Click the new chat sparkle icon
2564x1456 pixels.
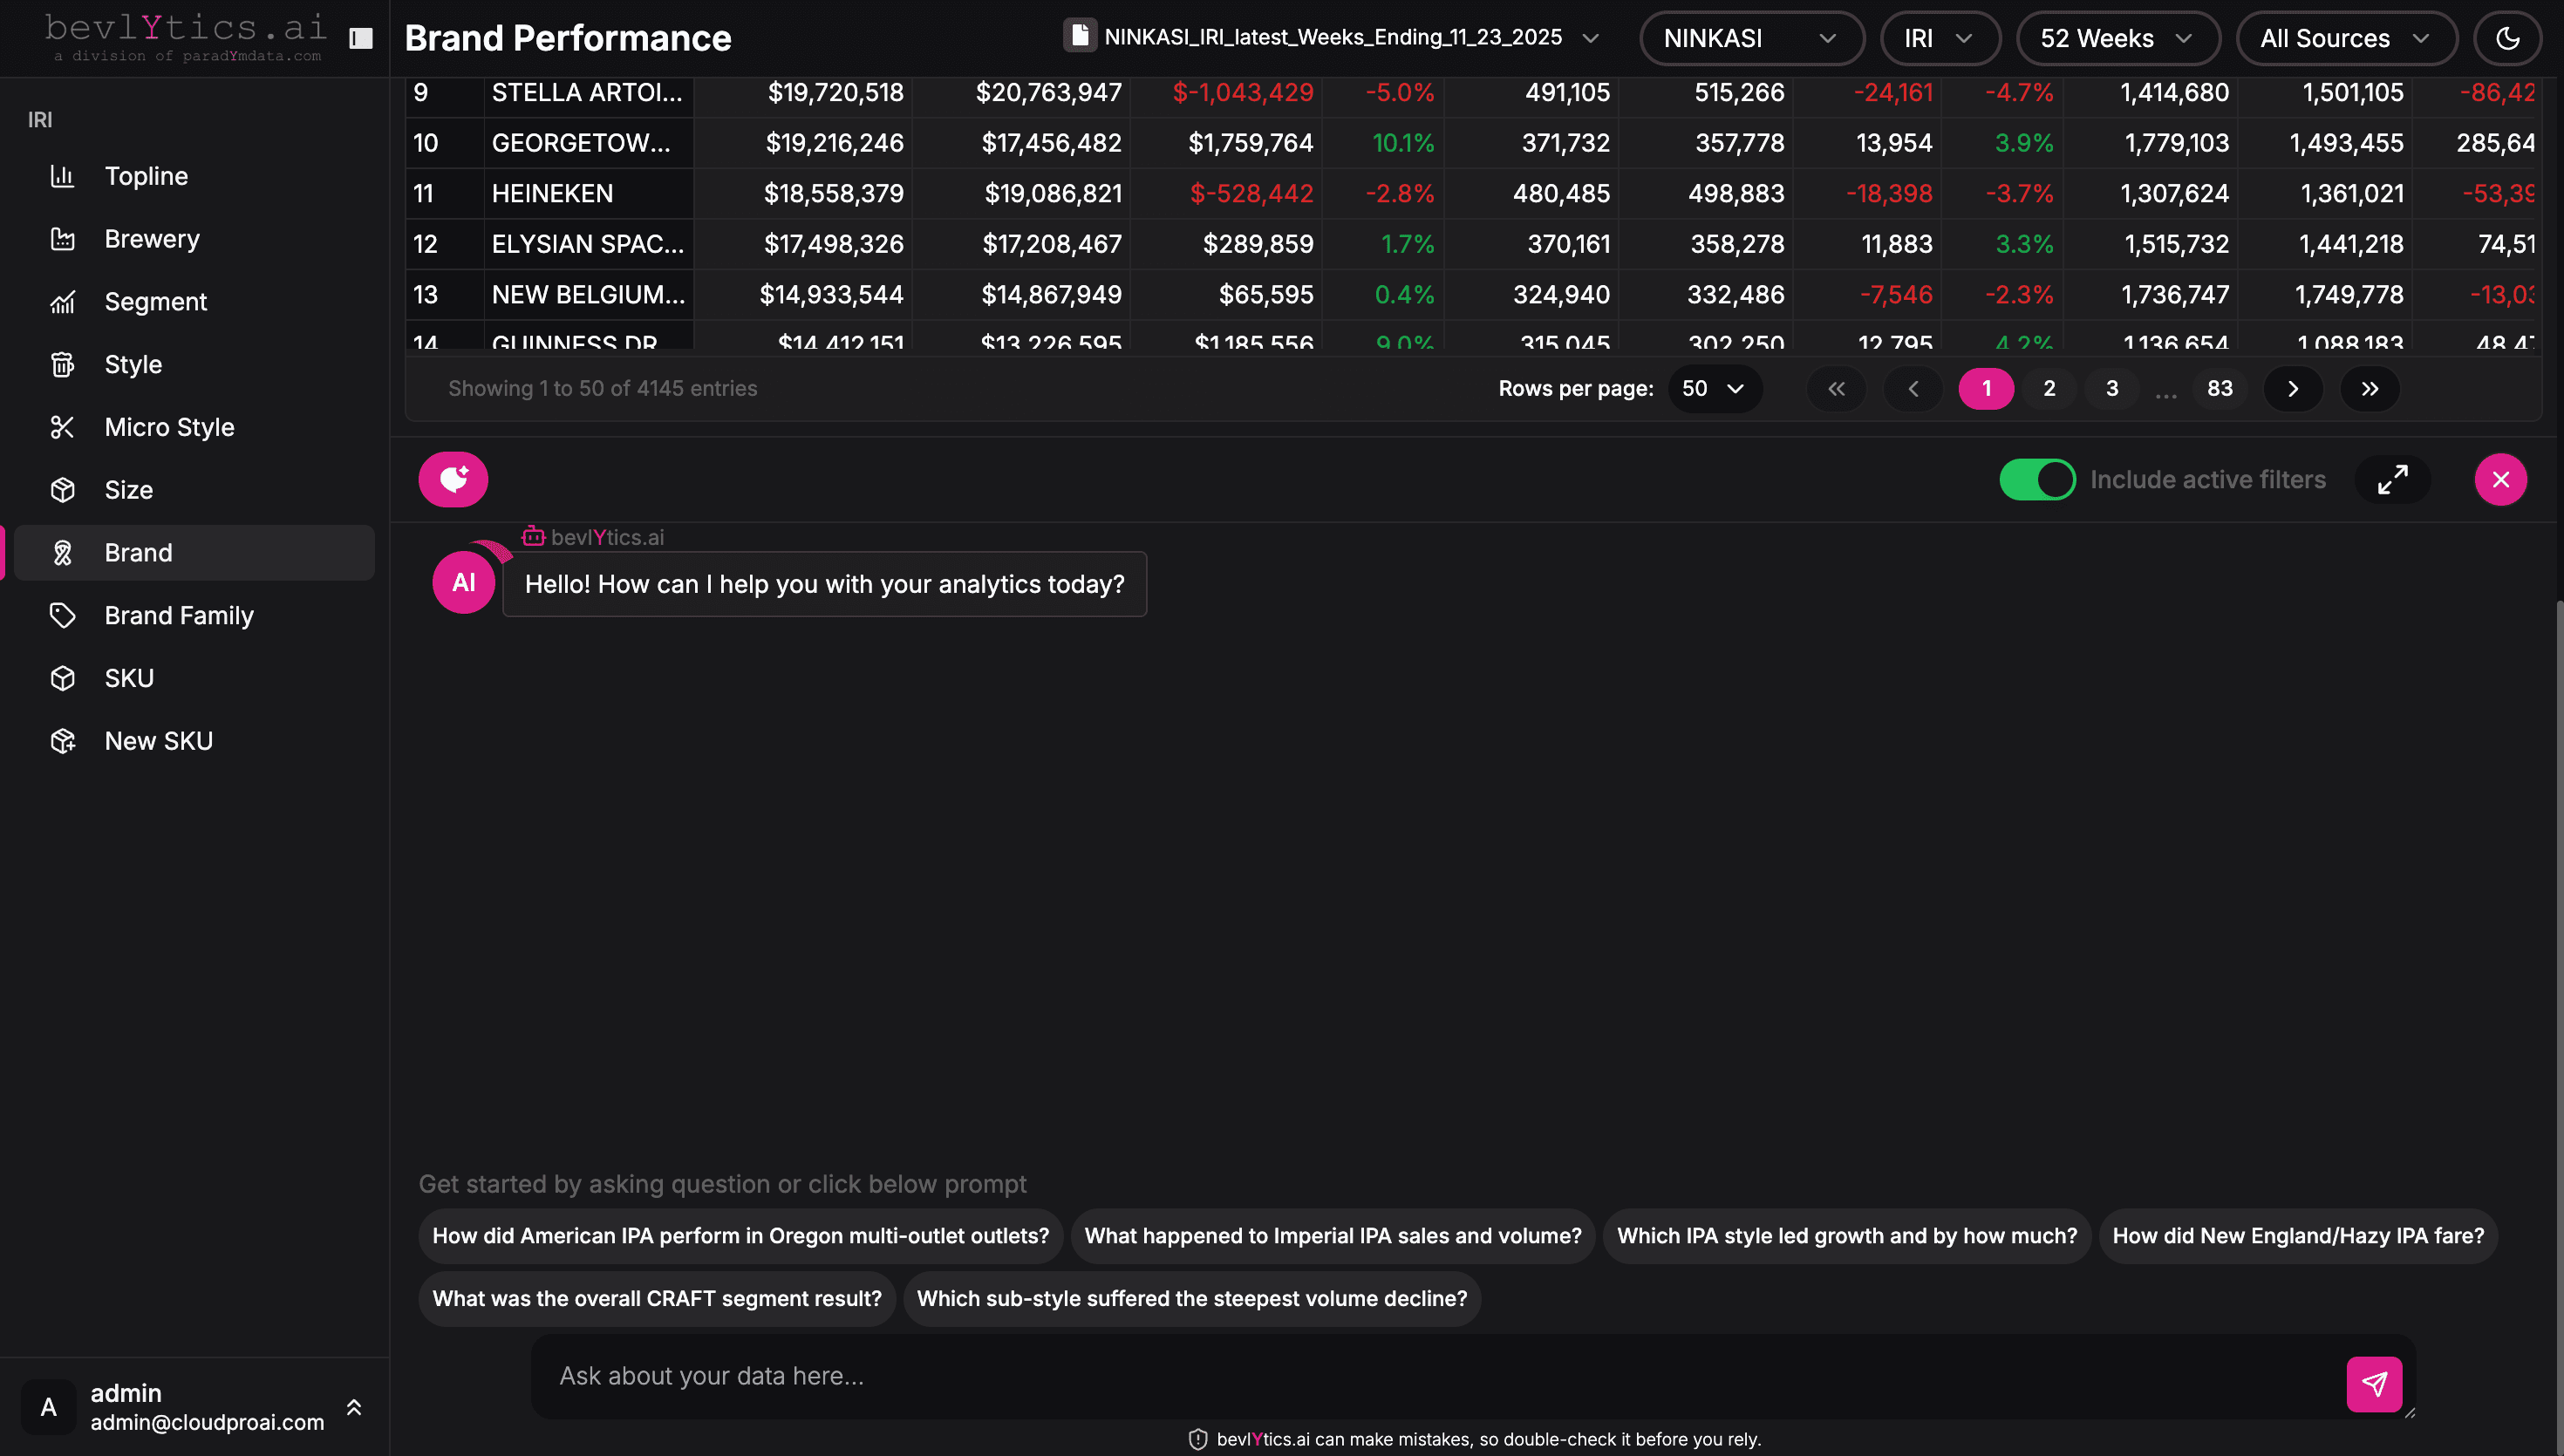(x=453, y=480)
